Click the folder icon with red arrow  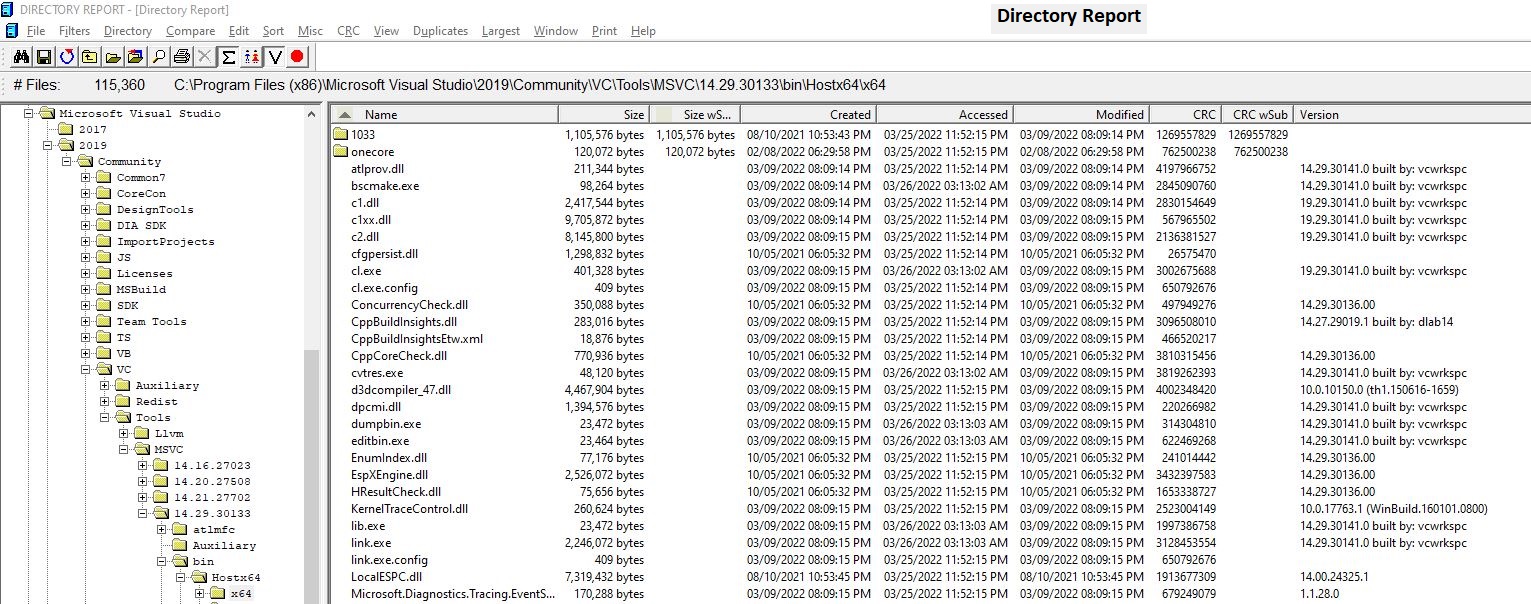[135, 57]
